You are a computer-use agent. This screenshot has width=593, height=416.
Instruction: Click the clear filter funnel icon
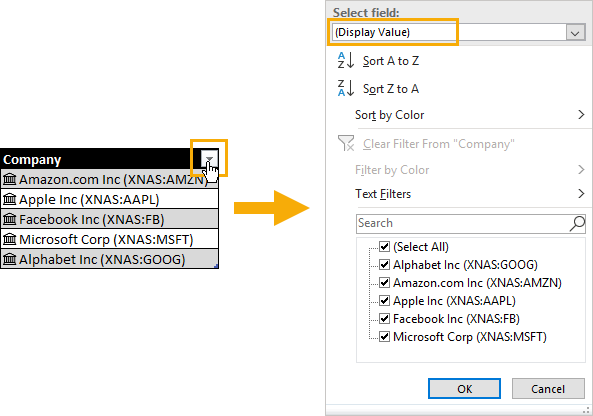[346, 143]
